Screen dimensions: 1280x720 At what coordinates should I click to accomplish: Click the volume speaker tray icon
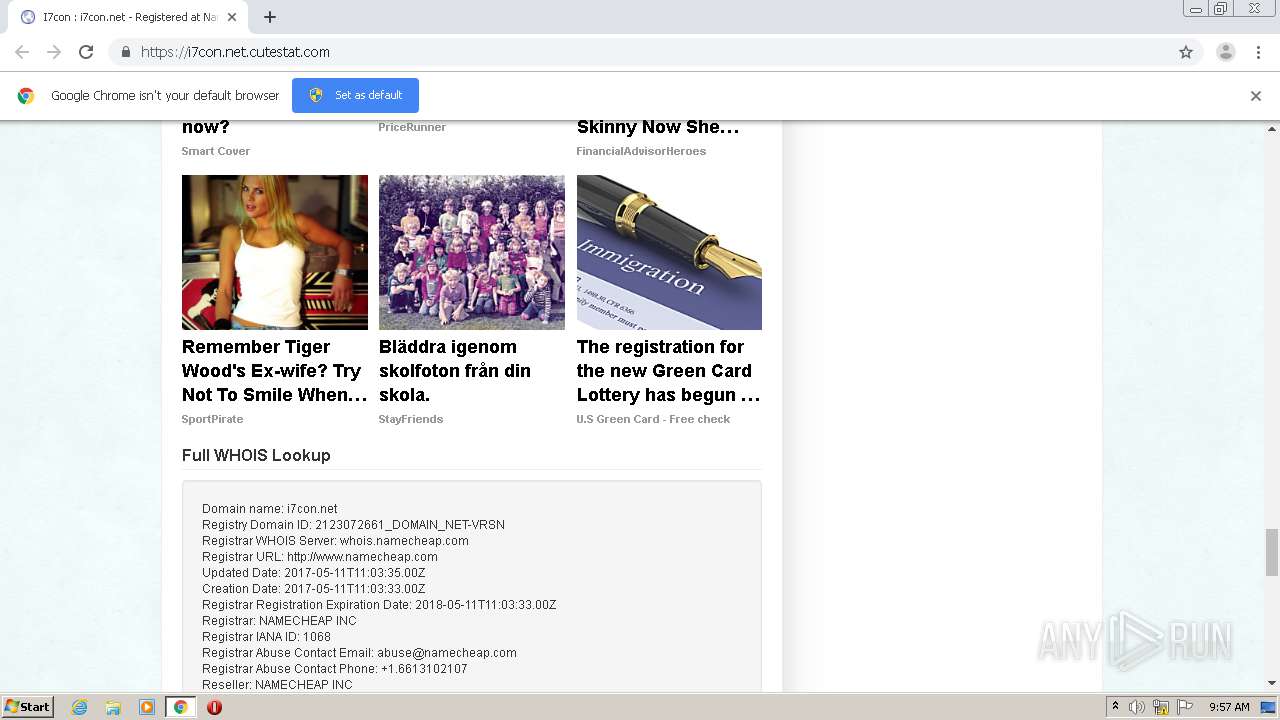pos(1137,707)
